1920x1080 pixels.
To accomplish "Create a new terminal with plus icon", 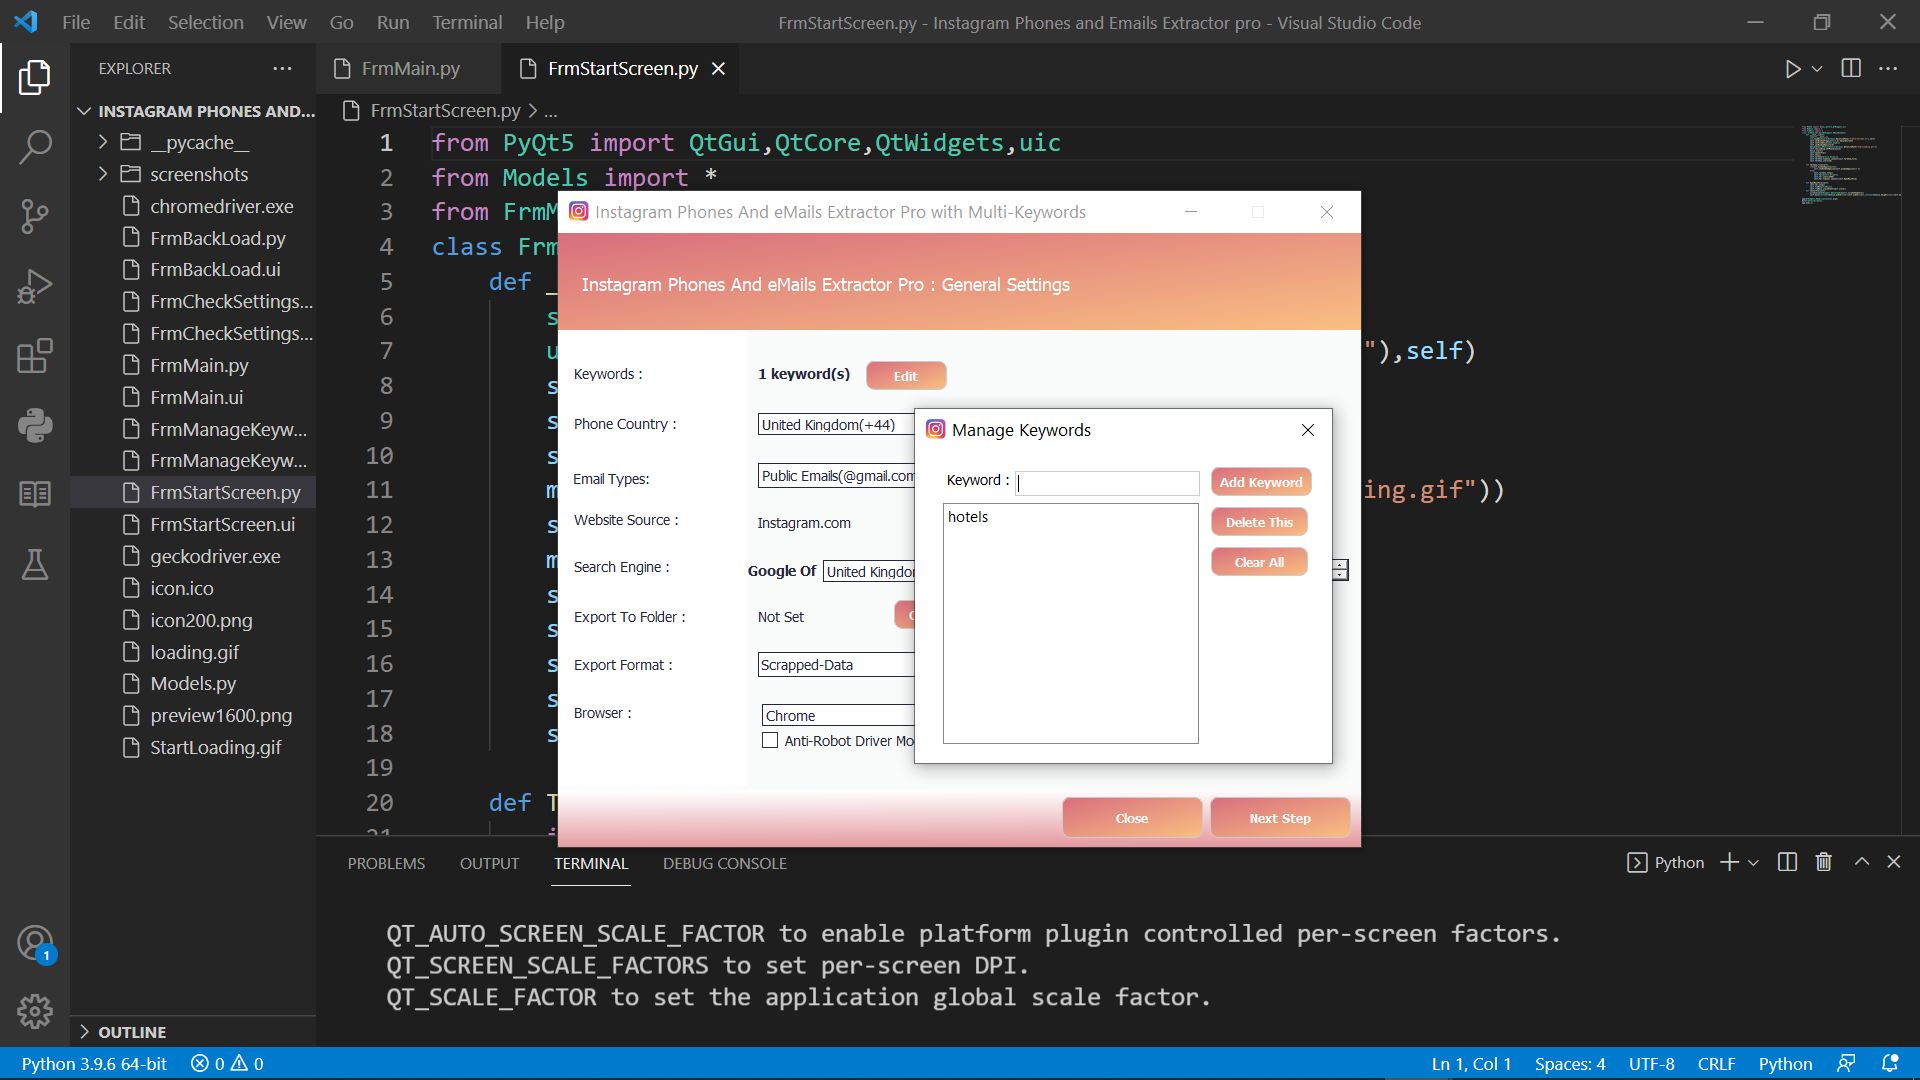I will 1729,862.
